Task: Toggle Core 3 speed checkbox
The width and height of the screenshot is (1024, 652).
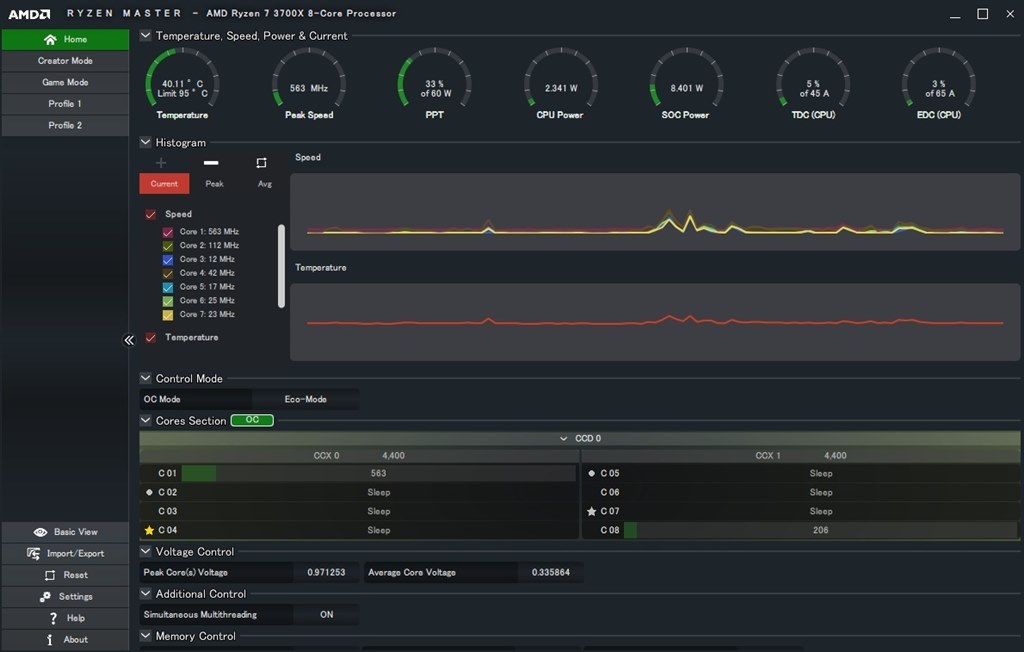Action: (168, 259)
